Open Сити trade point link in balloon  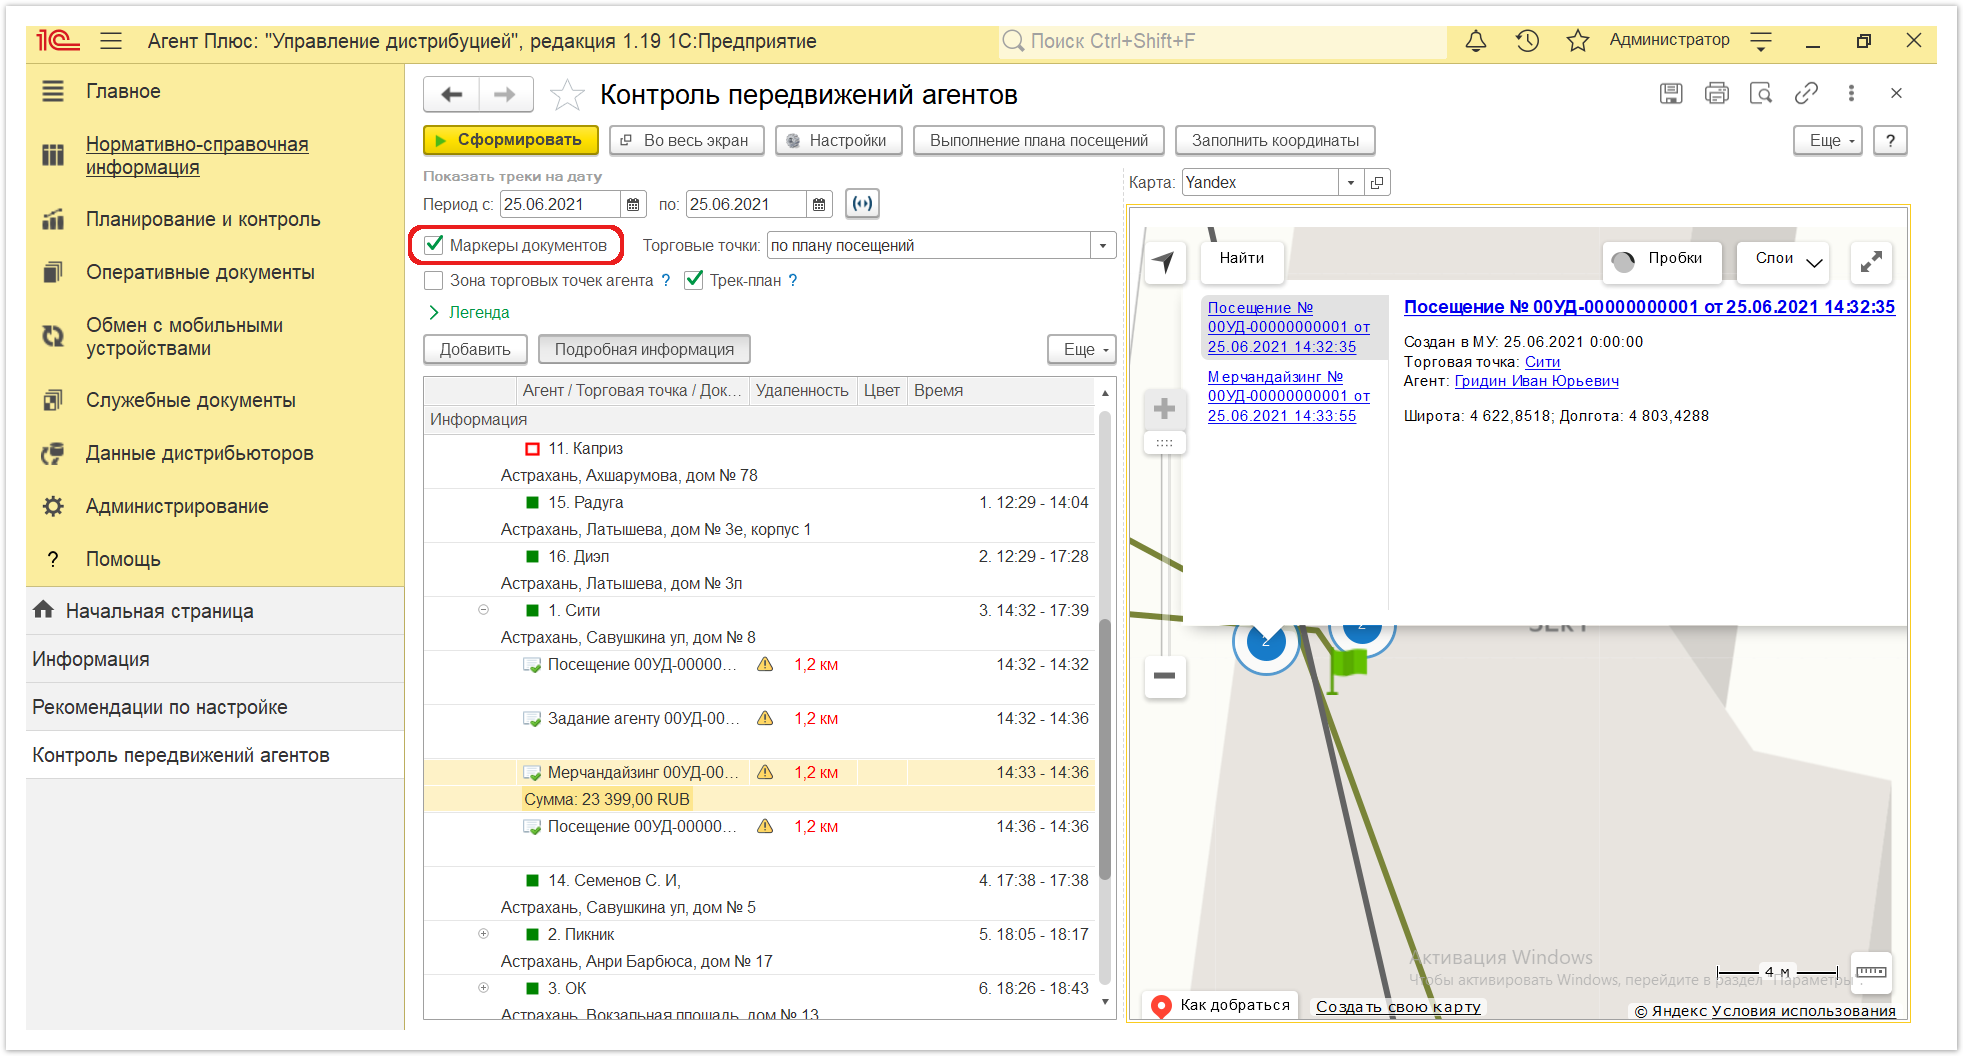click(1542, 362)
